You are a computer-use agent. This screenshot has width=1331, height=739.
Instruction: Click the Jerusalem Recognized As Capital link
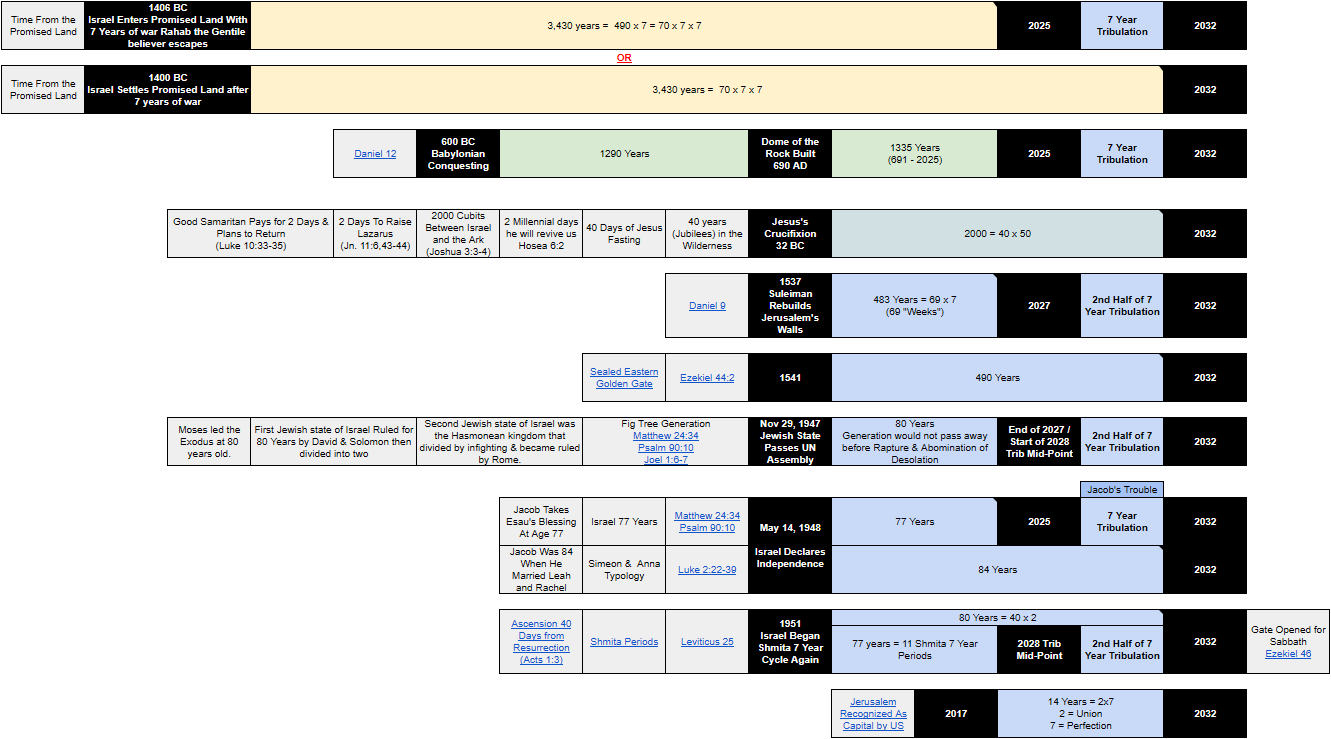click(873, 714)
